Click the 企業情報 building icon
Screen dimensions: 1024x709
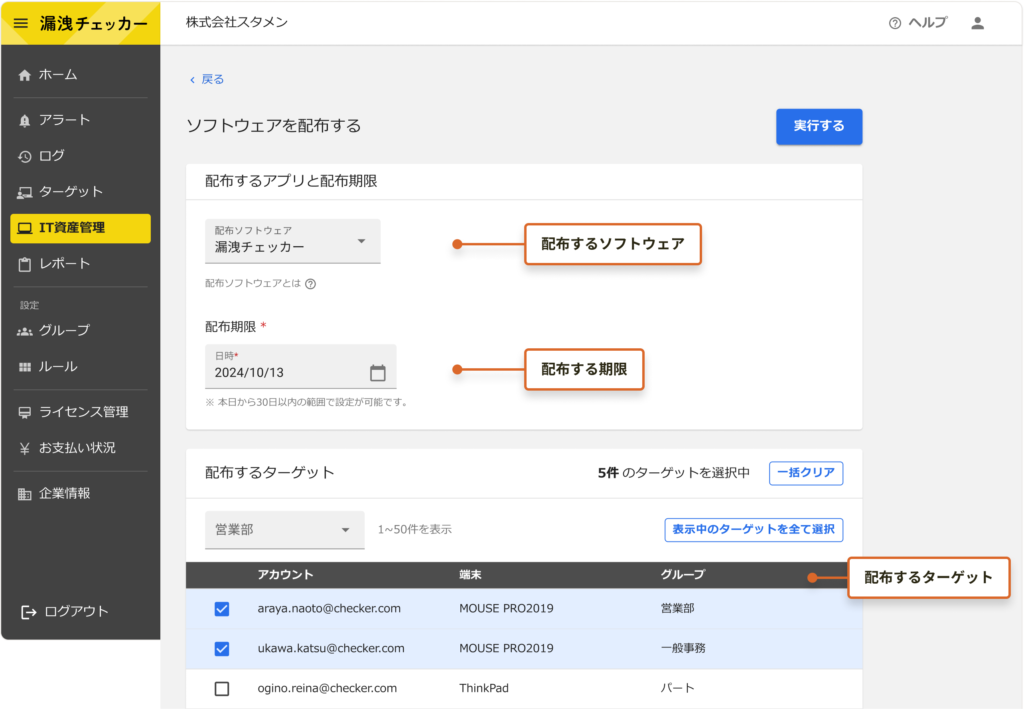click(x=25, y=494)
